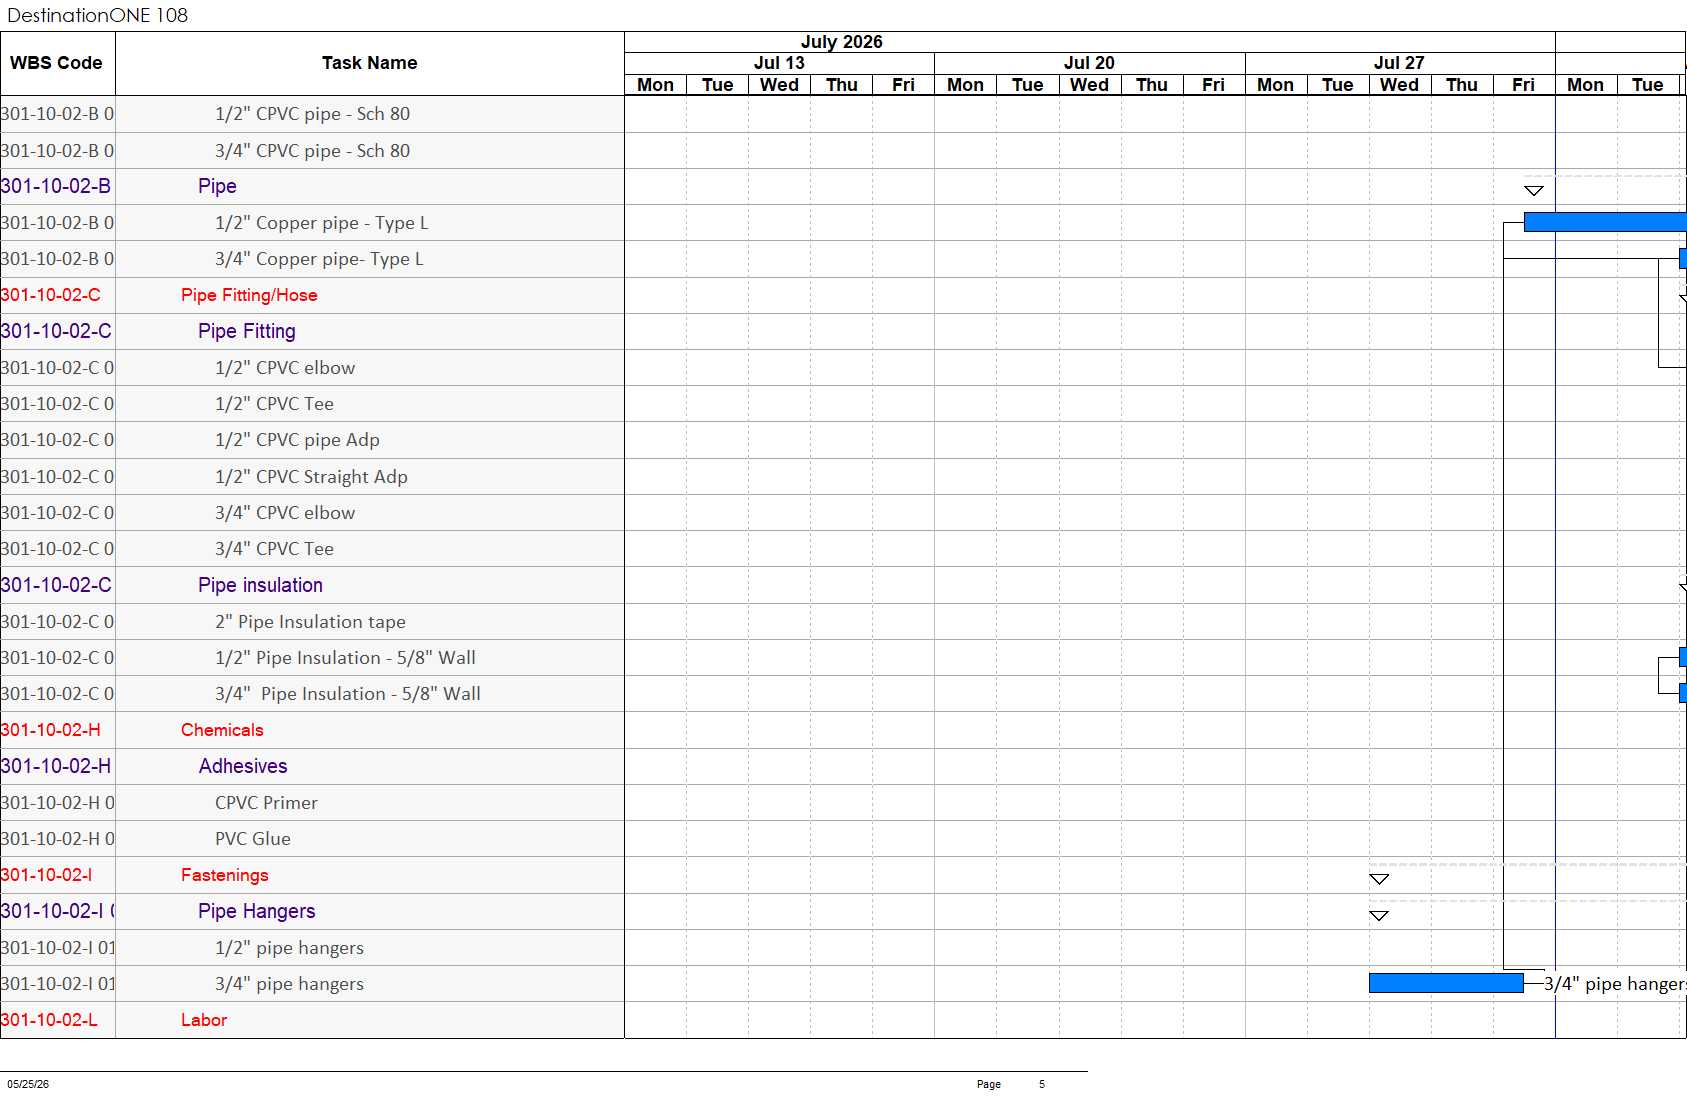
Task: Select the Pipe Hangers summary task
Action: (256, 911)
